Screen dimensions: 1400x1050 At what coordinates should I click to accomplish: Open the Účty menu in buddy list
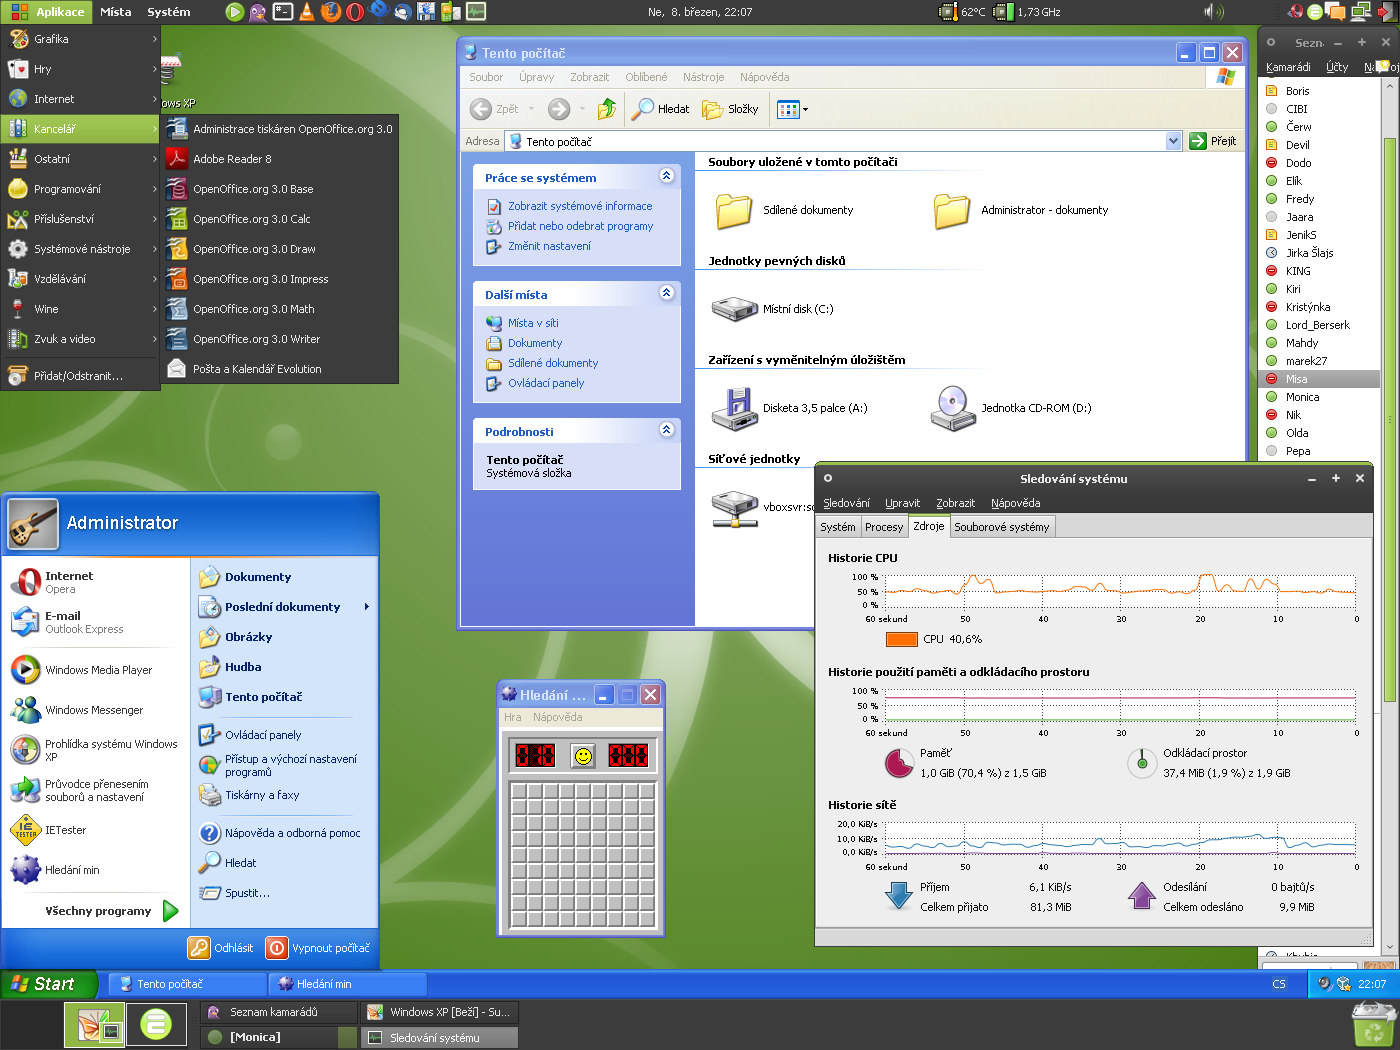1337,67
